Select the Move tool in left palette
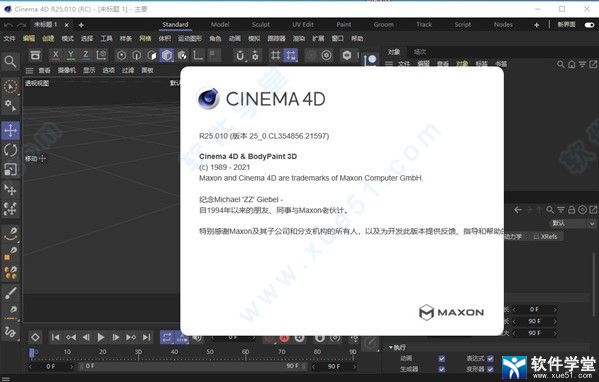The width and height of the screenshot is (599, 382). (10, 130)
